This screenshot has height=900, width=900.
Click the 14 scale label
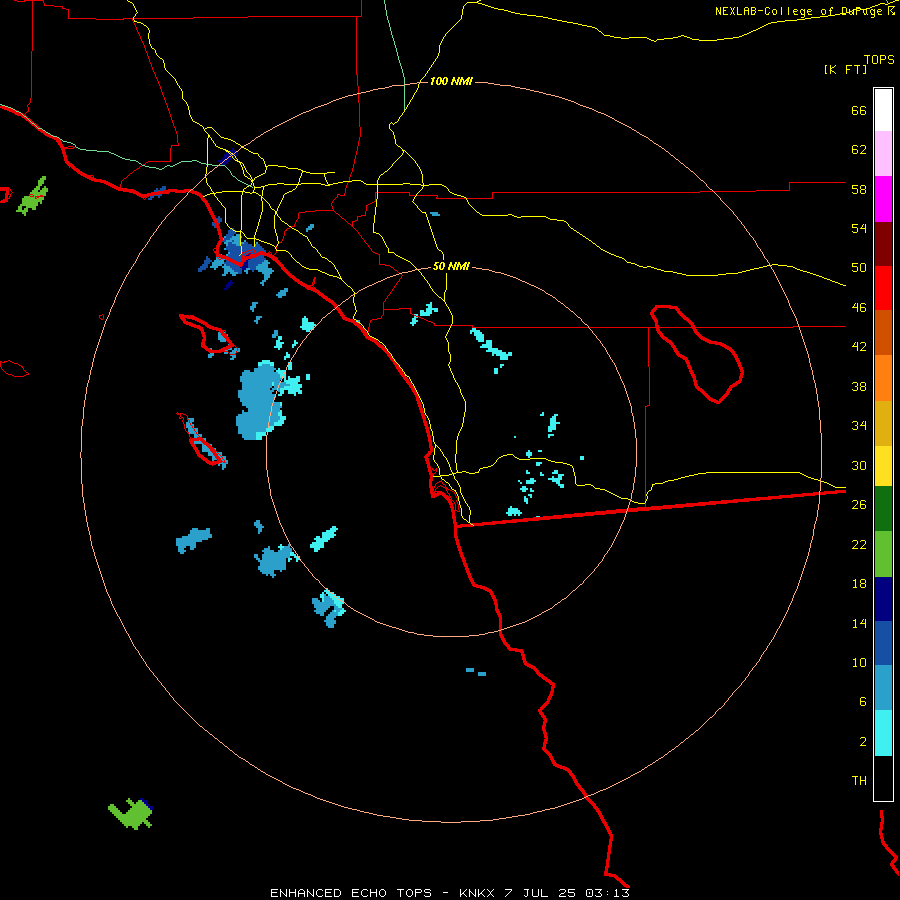point(859,623)
